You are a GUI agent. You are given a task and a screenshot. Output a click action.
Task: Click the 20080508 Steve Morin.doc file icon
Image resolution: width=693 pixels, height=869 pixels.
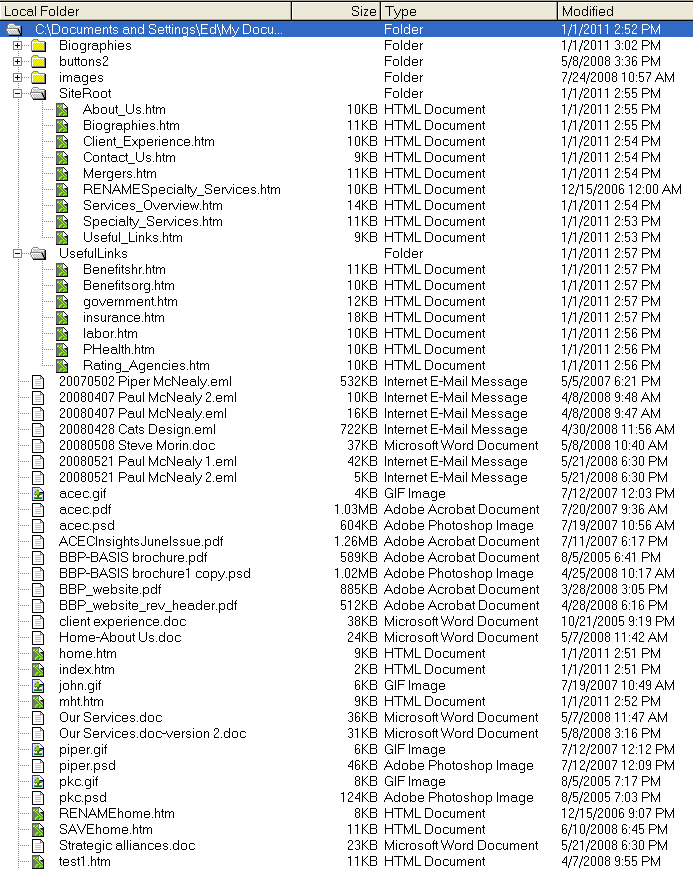coord(38,445)
